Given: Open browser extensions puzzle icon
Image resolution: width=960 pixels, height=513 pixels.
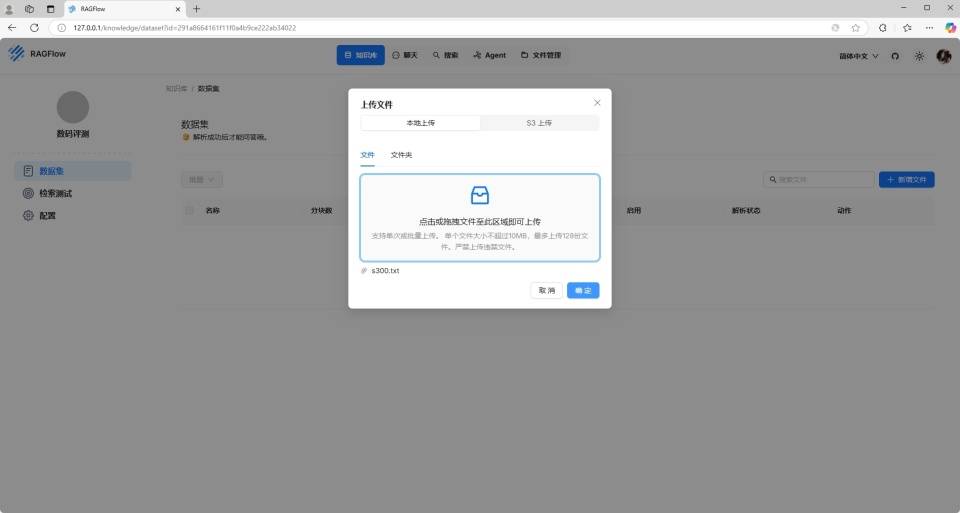Looking at the screenshot, I should (x=882, y=28).
